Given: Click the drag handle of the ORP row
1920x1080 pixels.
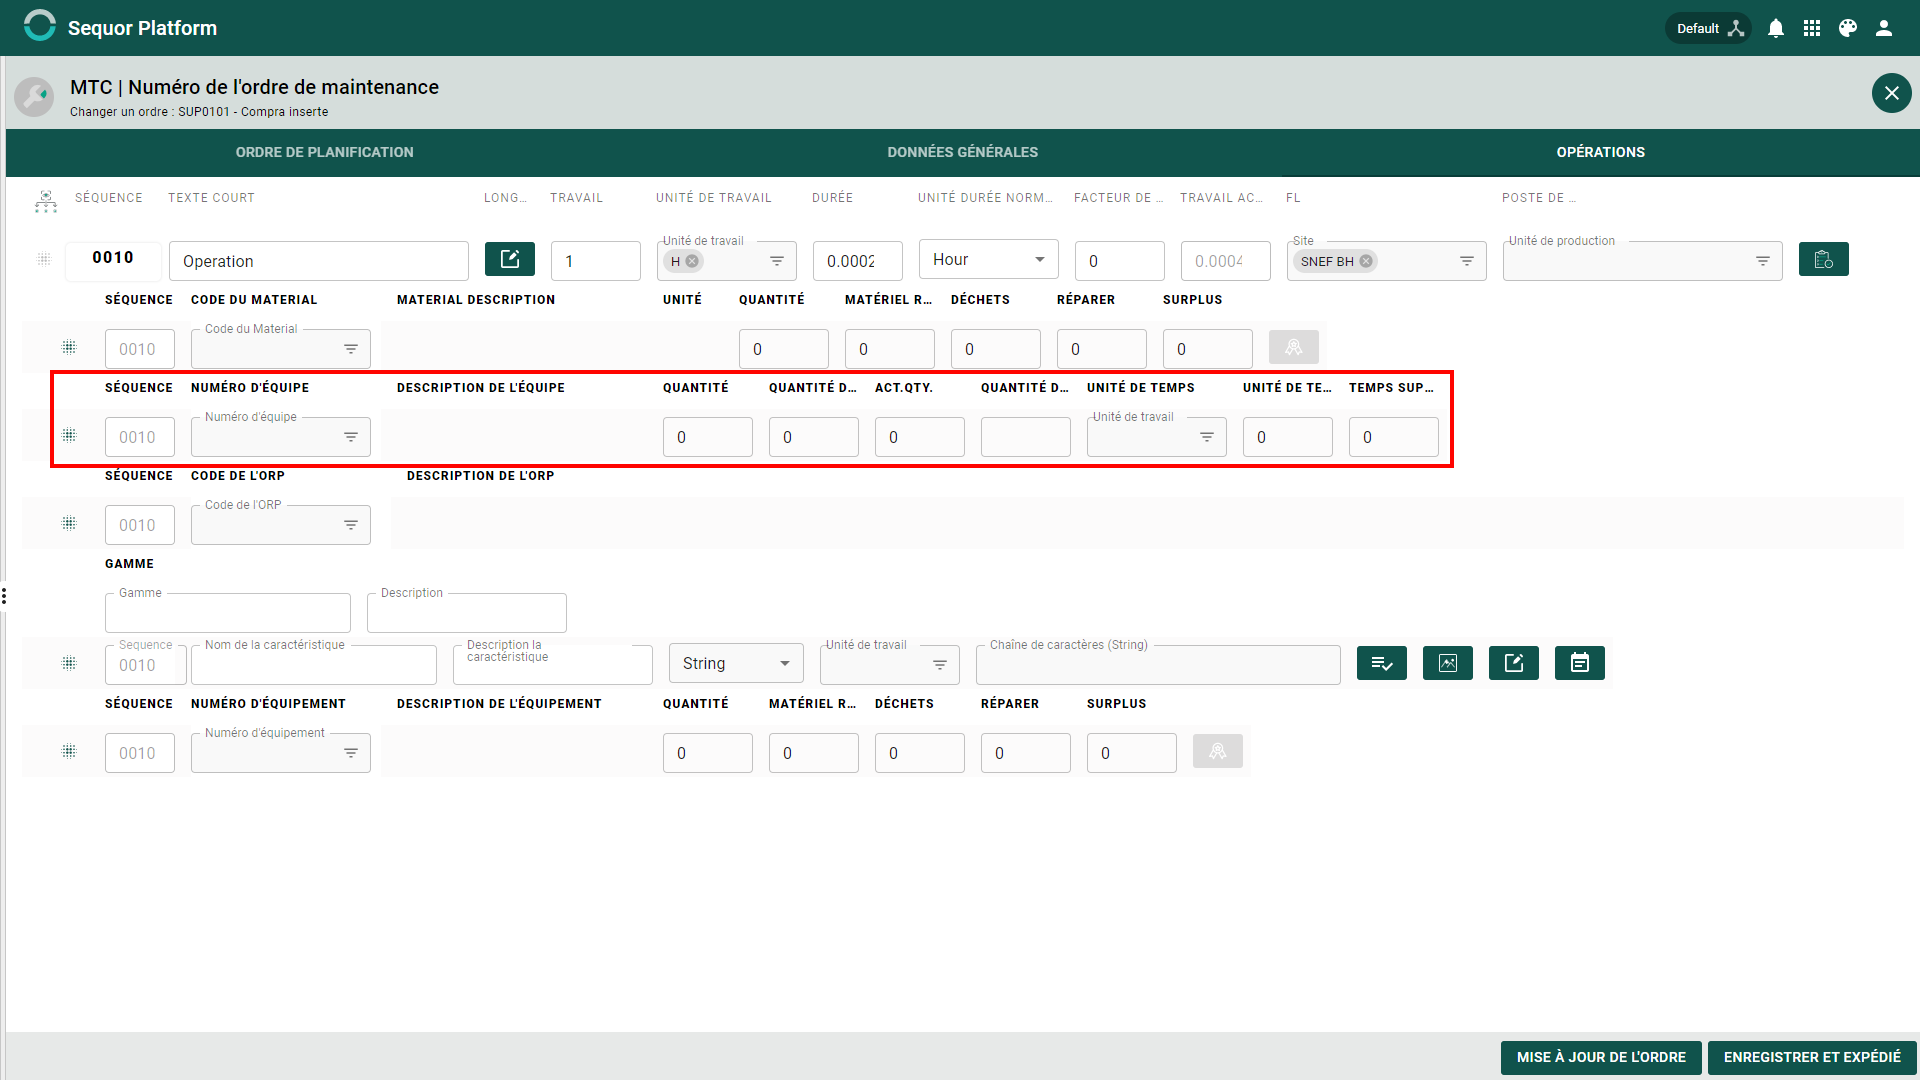Looking at the screenshot, I should (69, 523).
